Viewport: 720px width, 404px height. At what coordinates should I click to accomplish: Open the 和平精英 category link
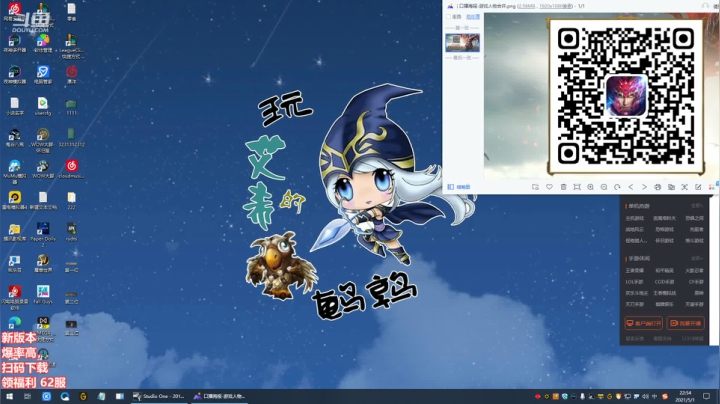[664, 271]
